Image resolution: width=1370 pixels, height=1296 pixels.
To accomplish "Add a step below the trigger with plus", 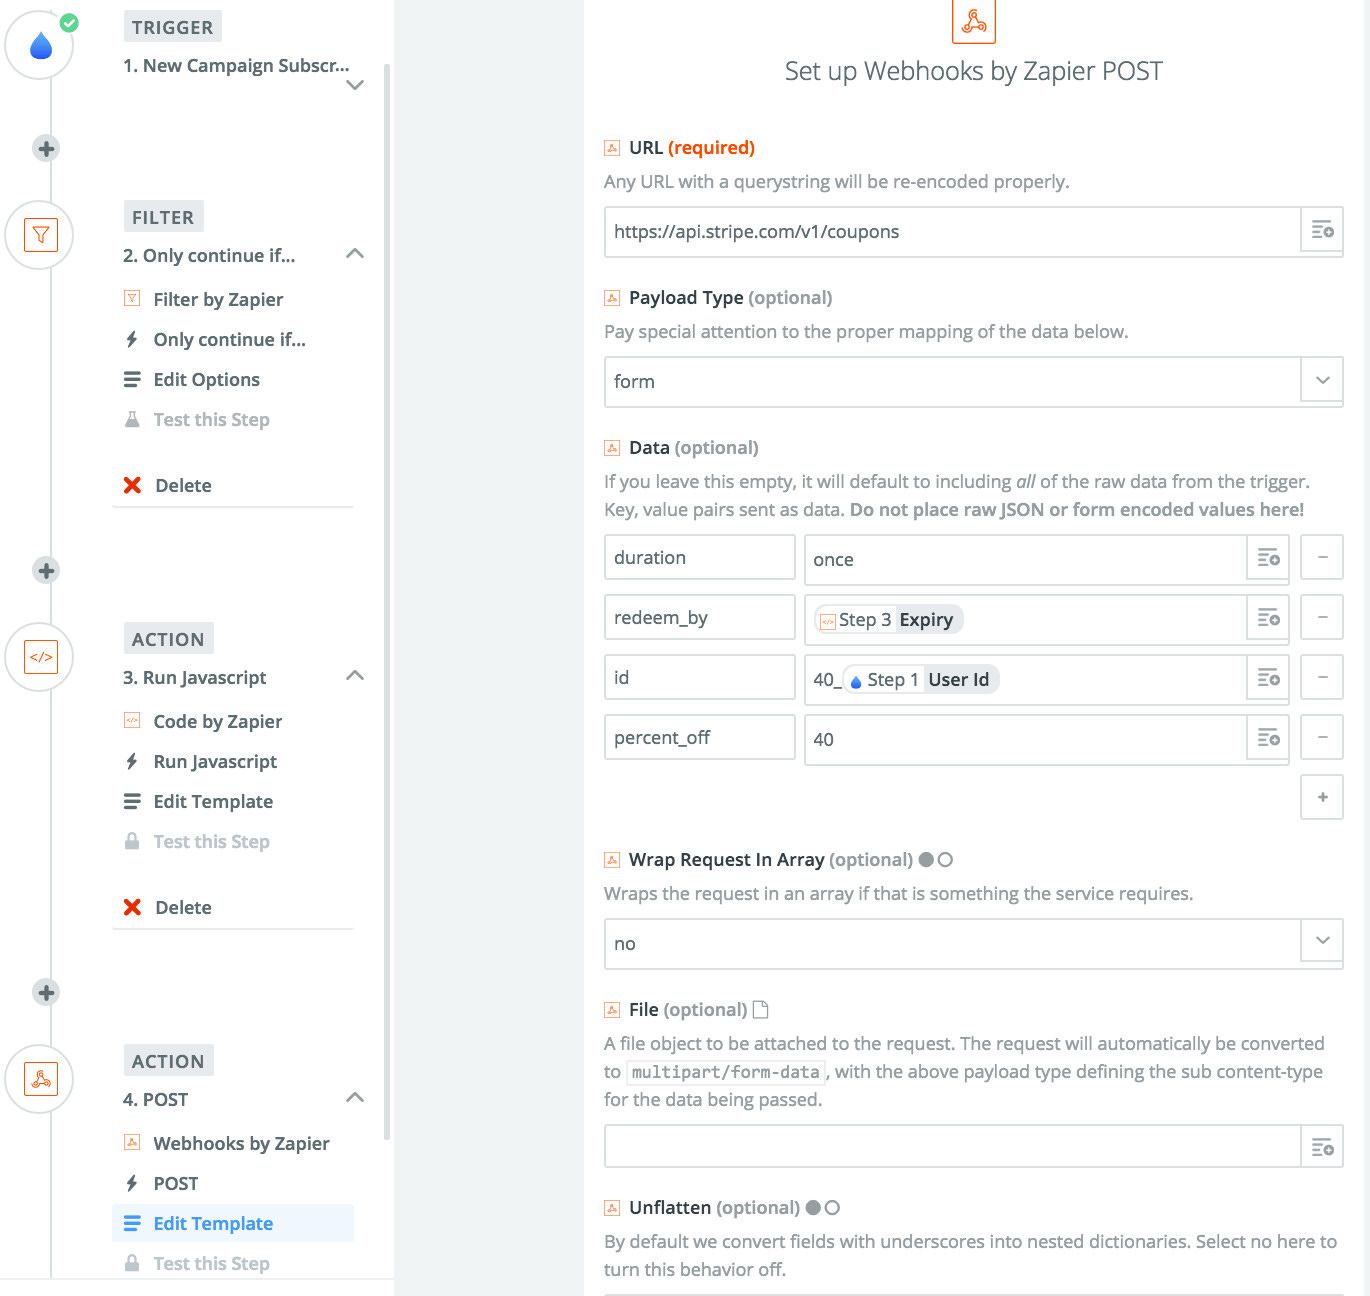I will coord(46,148).
